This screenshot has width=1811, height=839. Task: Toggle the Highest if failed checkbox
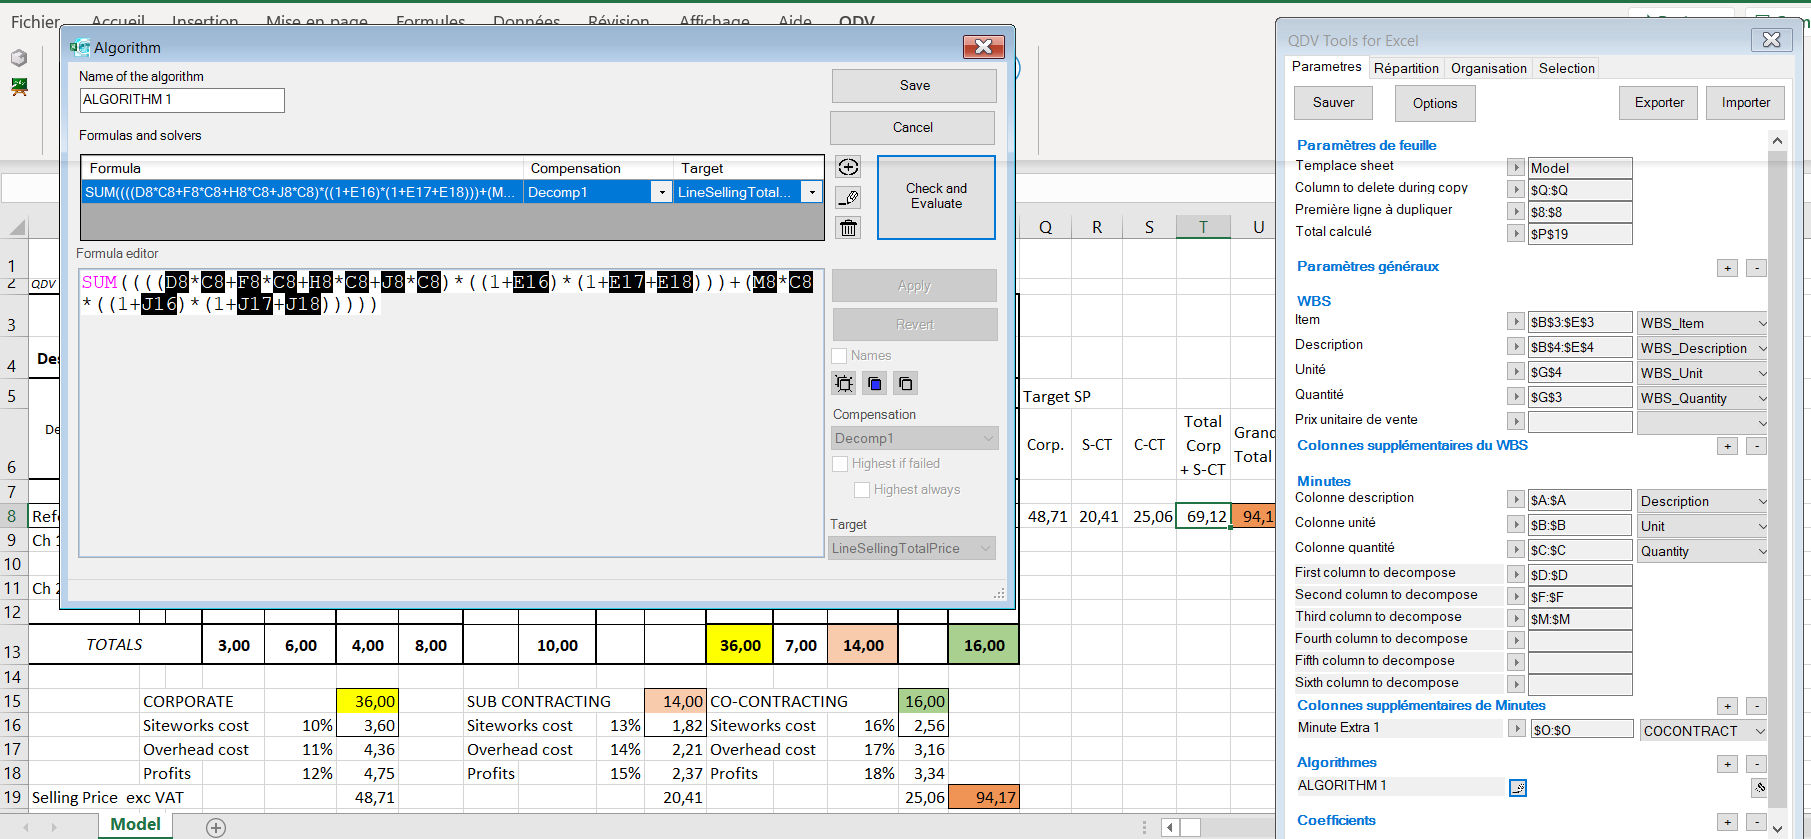(840, 464)
